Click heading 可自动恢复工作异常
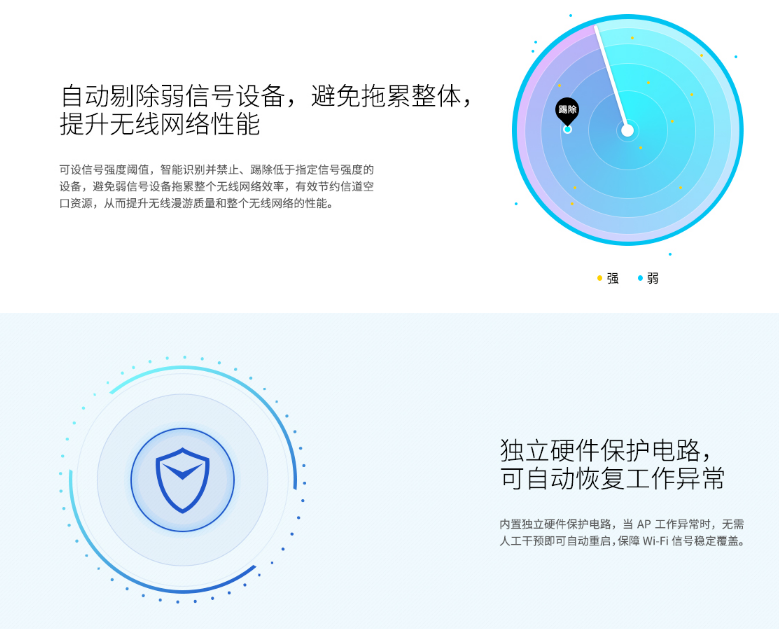This screenshot has width=779, height=629. tap(612, 479)
